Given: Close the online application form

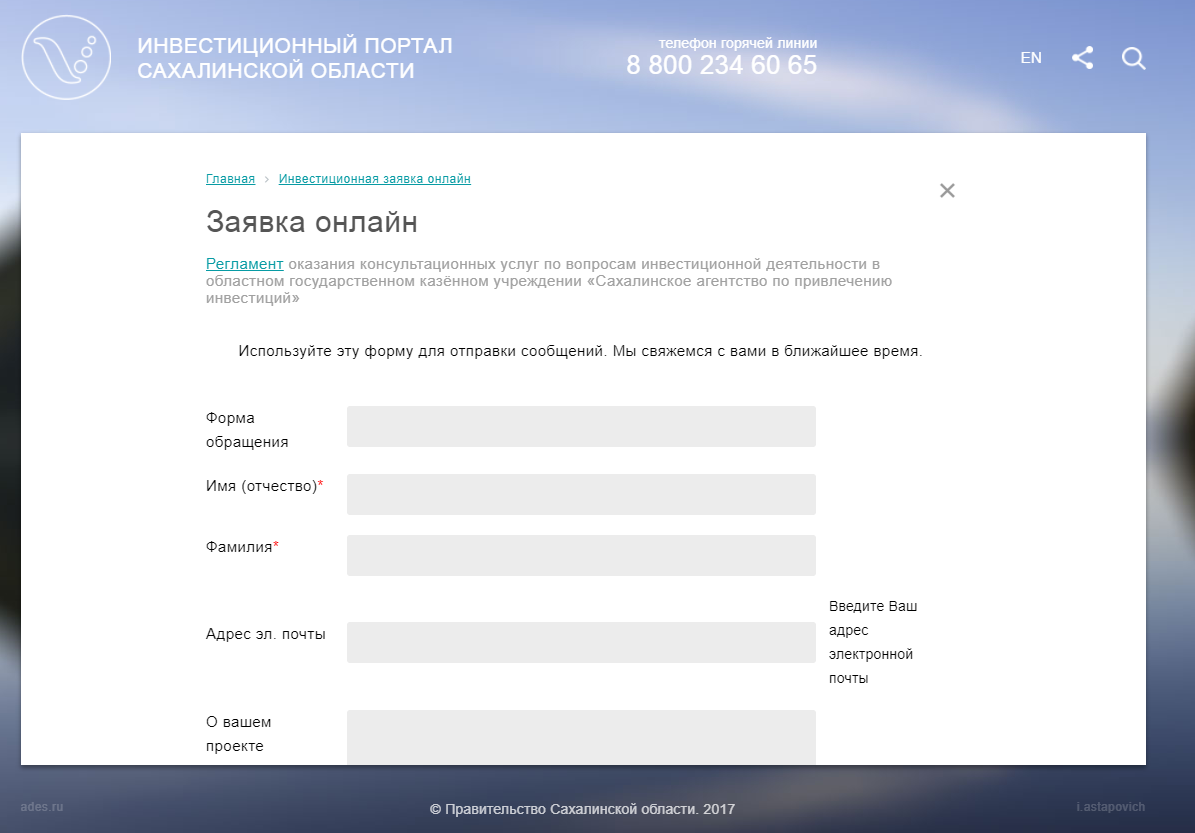Looking at the screenshot, I should click(x=947, y=191).
